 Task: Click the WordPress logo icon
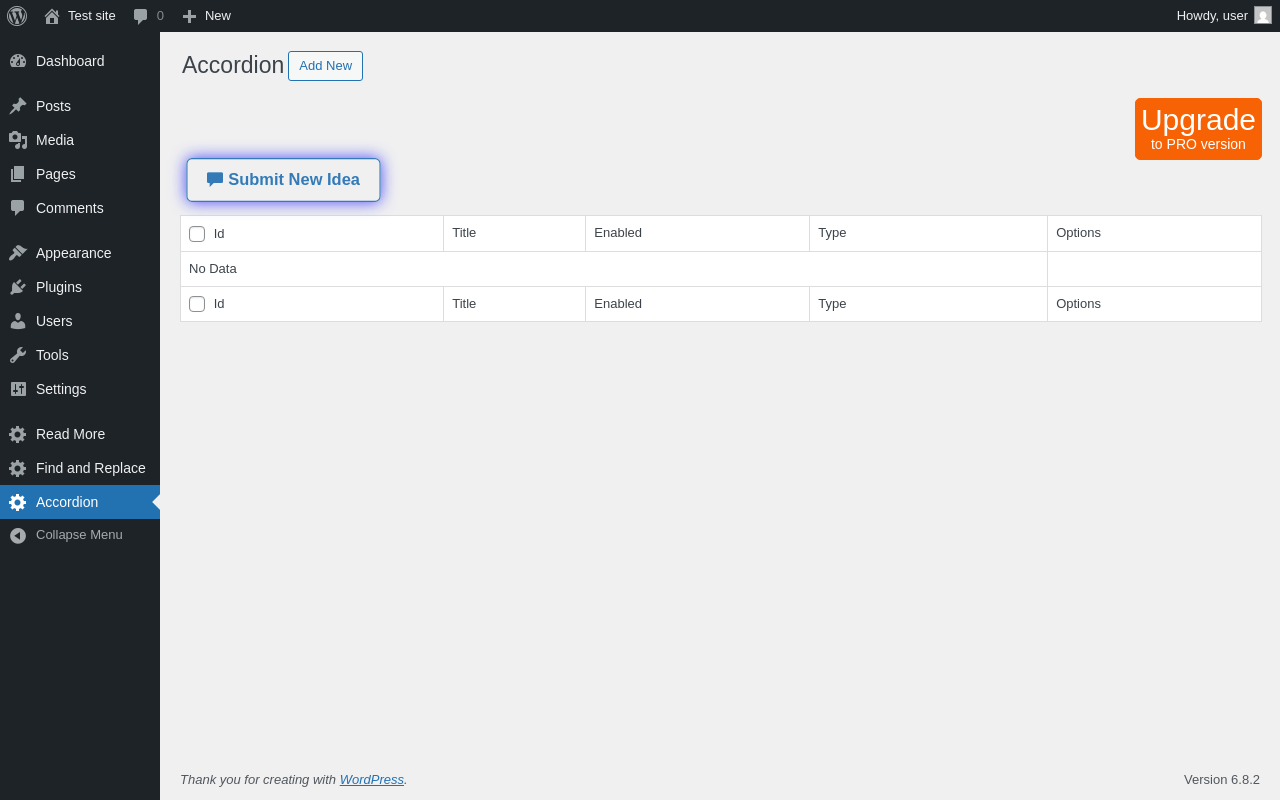(x=17, y=16)
